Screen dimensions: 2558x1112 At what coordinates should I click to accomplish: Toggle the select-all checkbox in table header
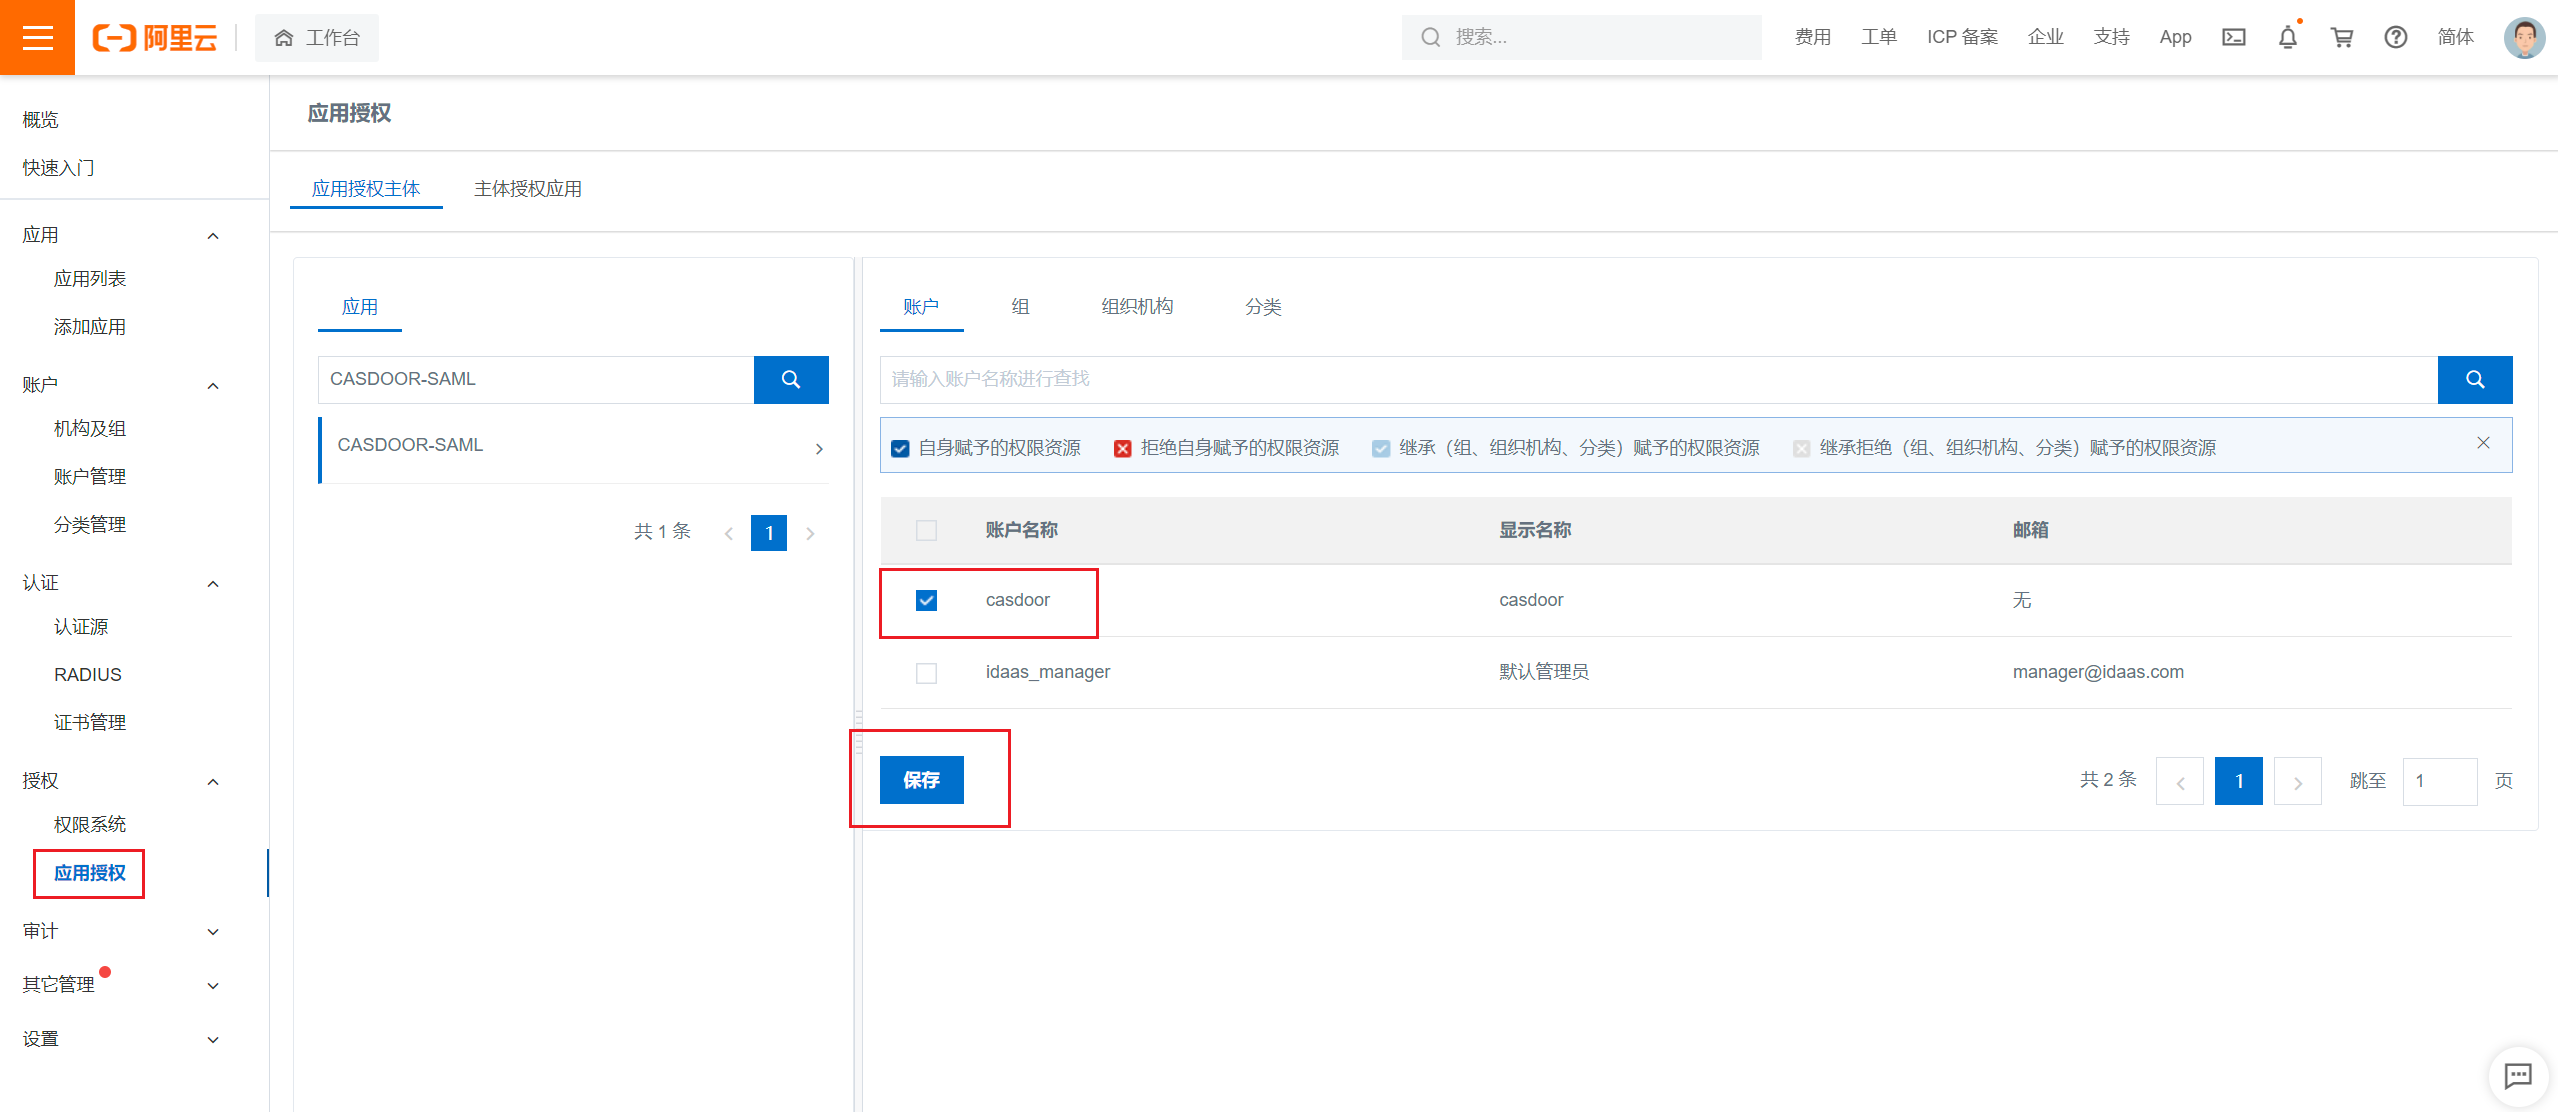point(926,531)
